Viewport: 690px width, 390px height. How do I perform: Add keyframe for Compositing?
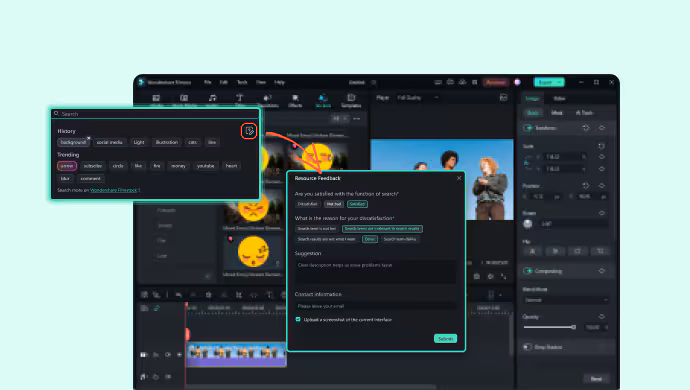click(602, 271)
